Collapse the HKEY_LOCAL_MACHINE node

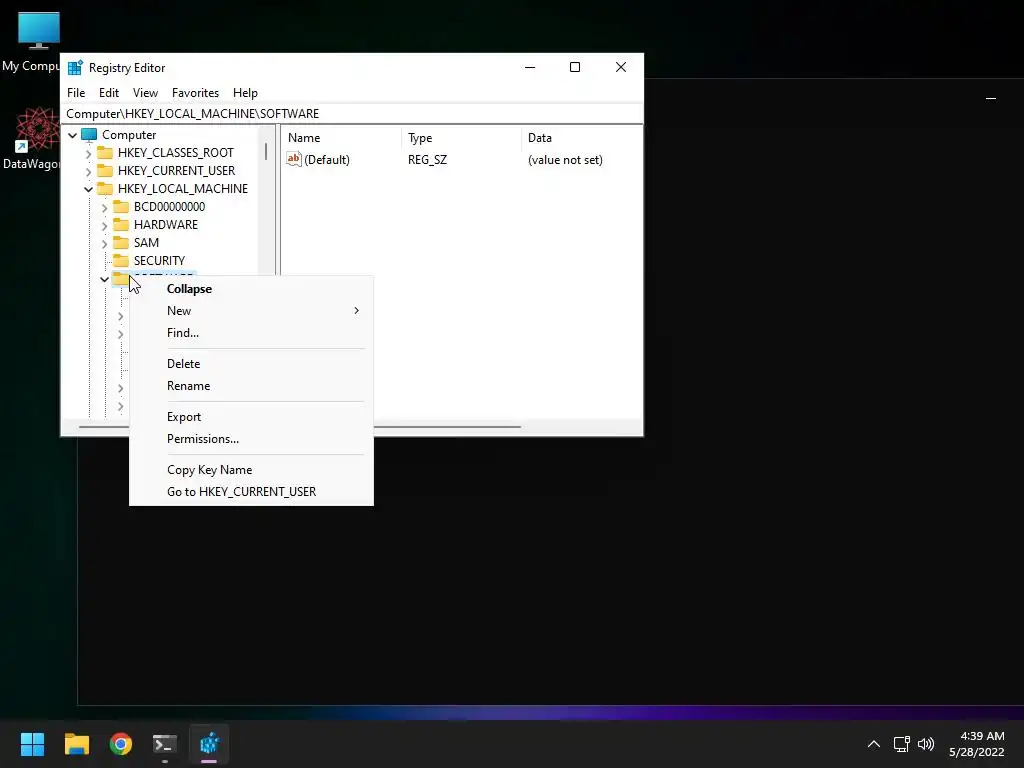pos(89,189)
